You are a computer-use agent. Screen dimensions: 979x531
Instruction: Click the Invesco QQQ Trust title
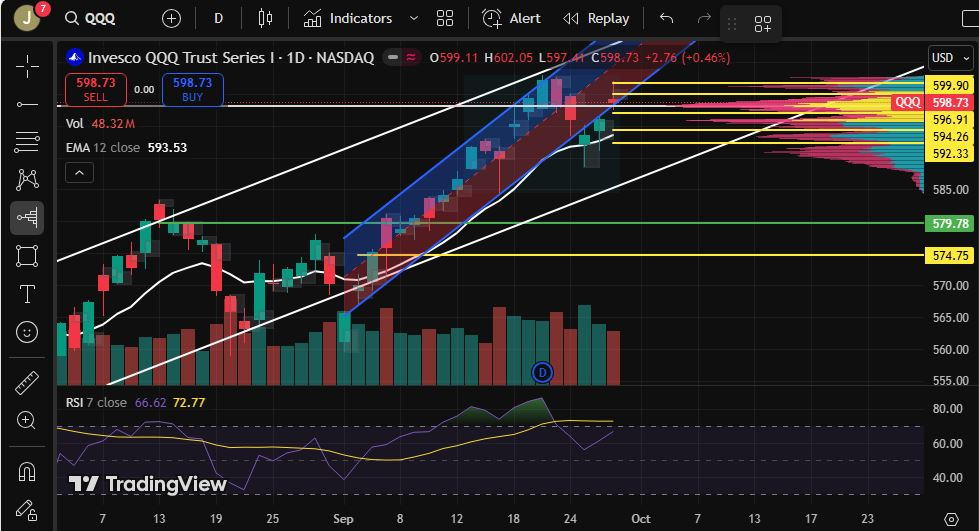click(x=230, y=58)
